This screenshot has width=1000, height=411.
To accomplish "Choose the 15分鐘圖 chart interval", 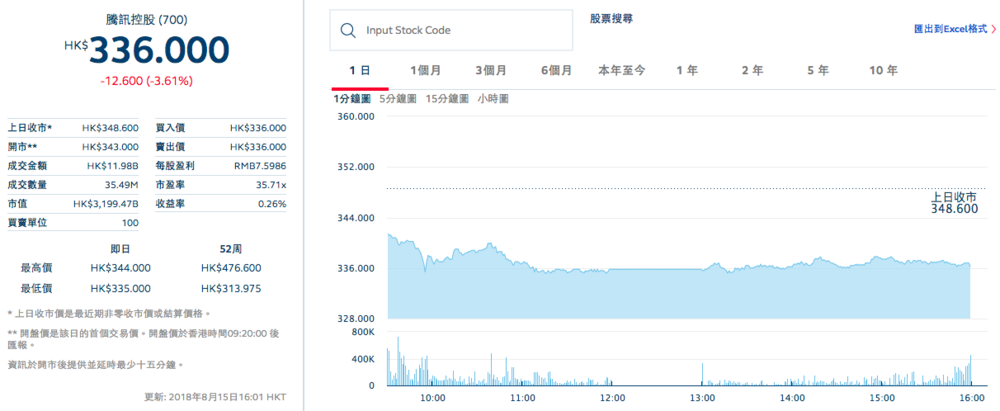I will coord(447,99).
